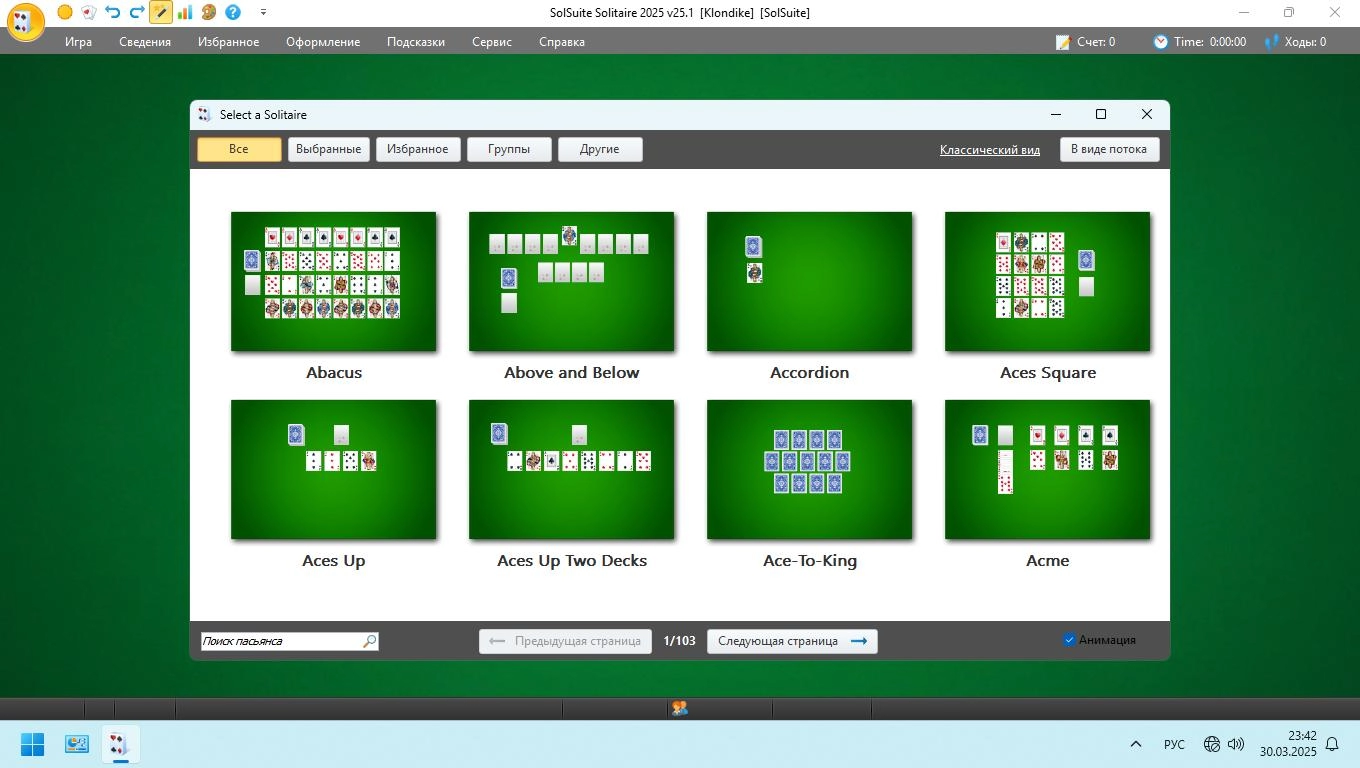
Task: Select the Accordion solitaire thumbnail
Action: tap(809, 282)
